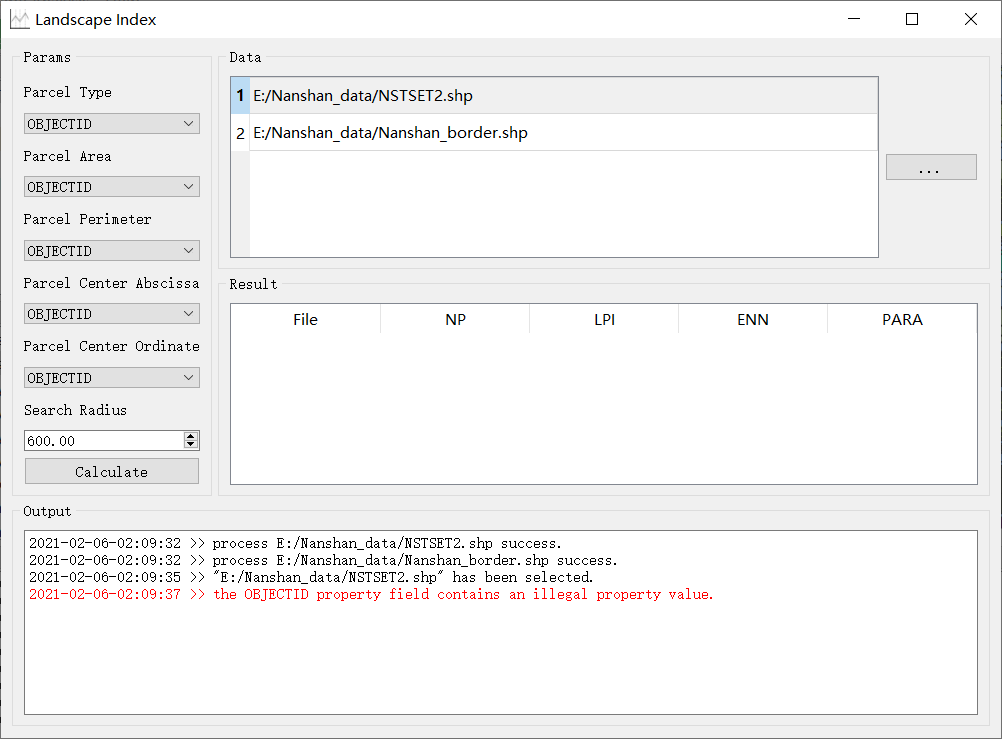Viewport: 1002px width, 739px height.
Task: Increase Search Radius with up arrow
Action: coord(191,436)
